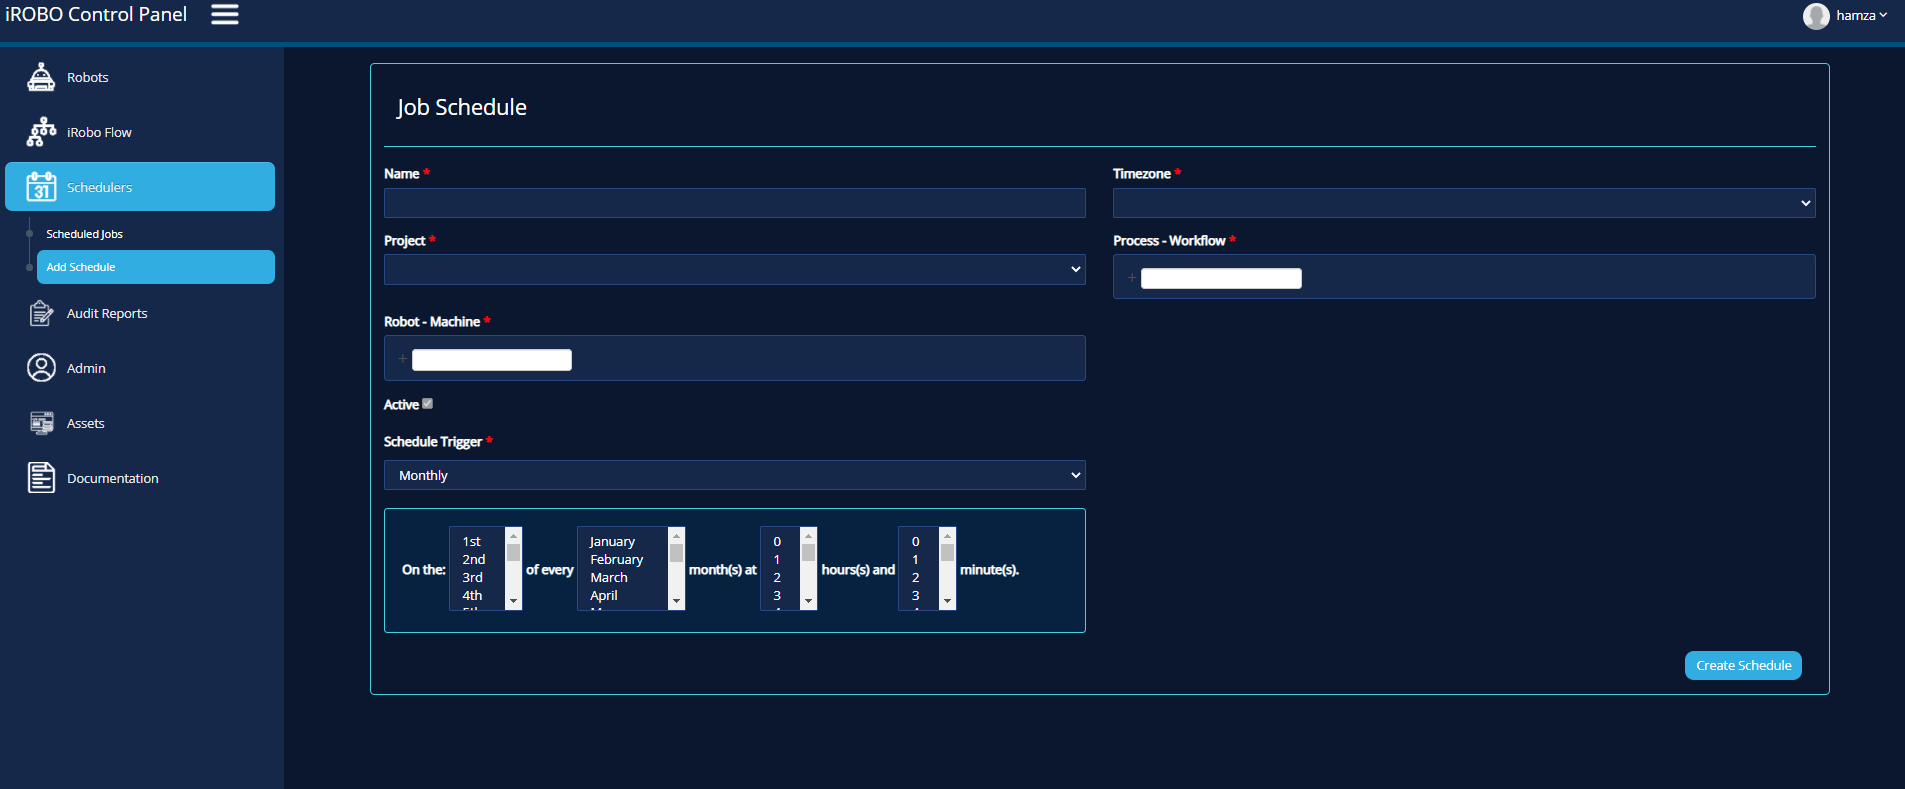The image size is (1905, 789).
Task: Click the iRobo Flow icon
Action: [41, 132]
